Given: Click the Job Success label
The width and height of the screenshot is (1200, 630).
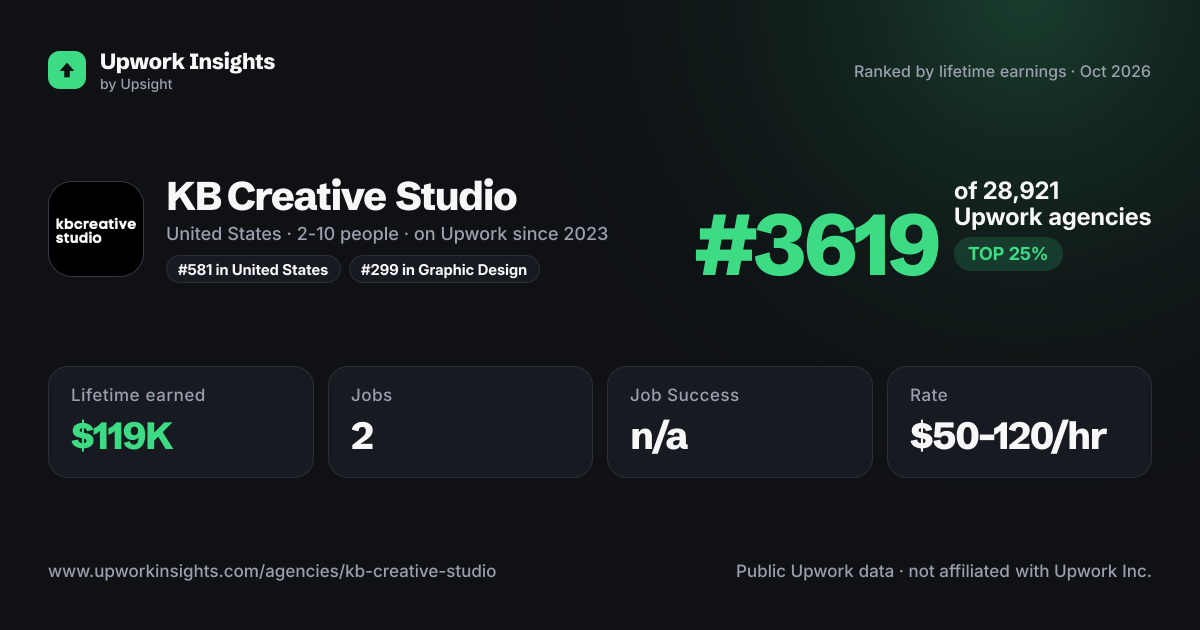Looking at the screenshot, I should pyautogui.click(x=685, y=395).
